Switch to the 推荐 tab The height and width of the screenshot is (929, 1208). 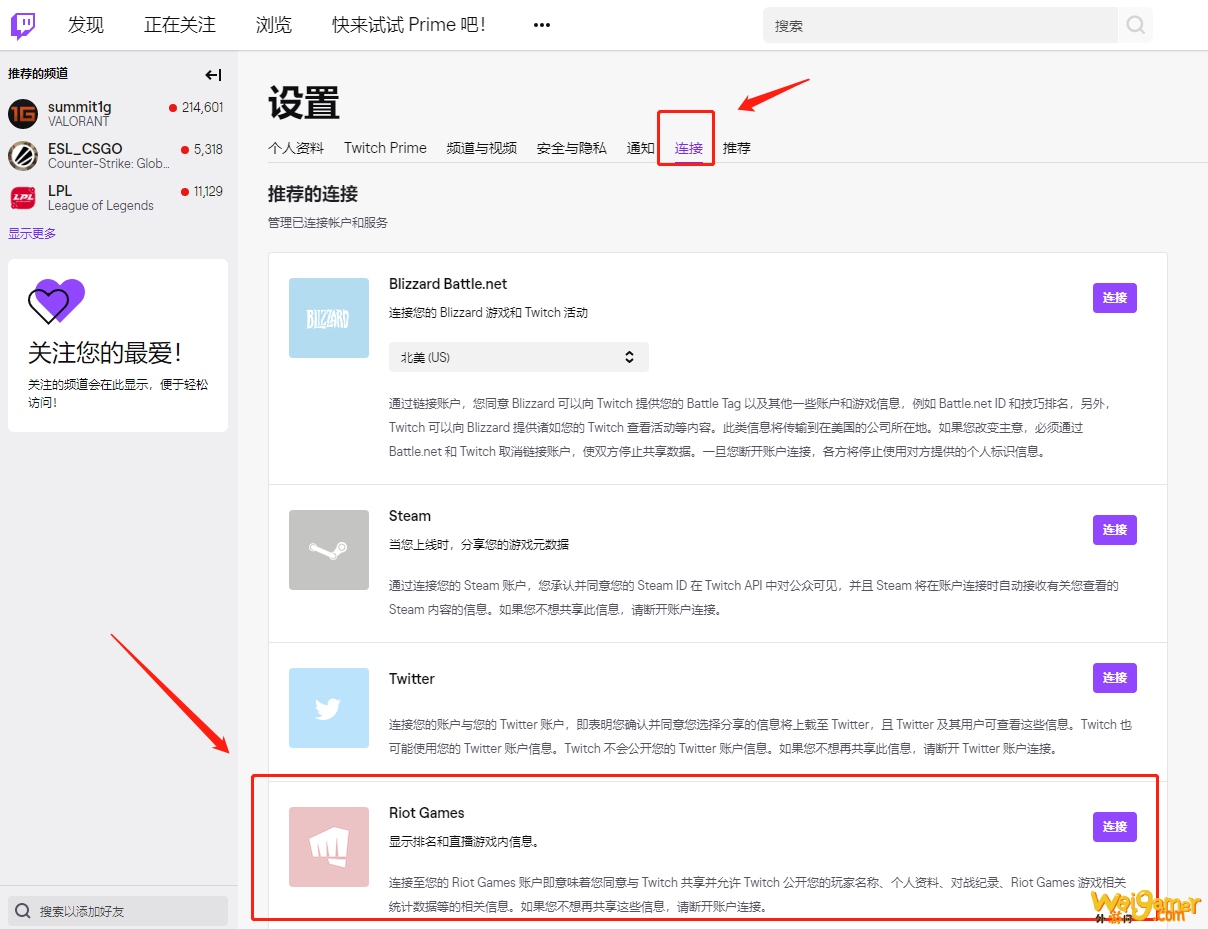pos(737,148)
